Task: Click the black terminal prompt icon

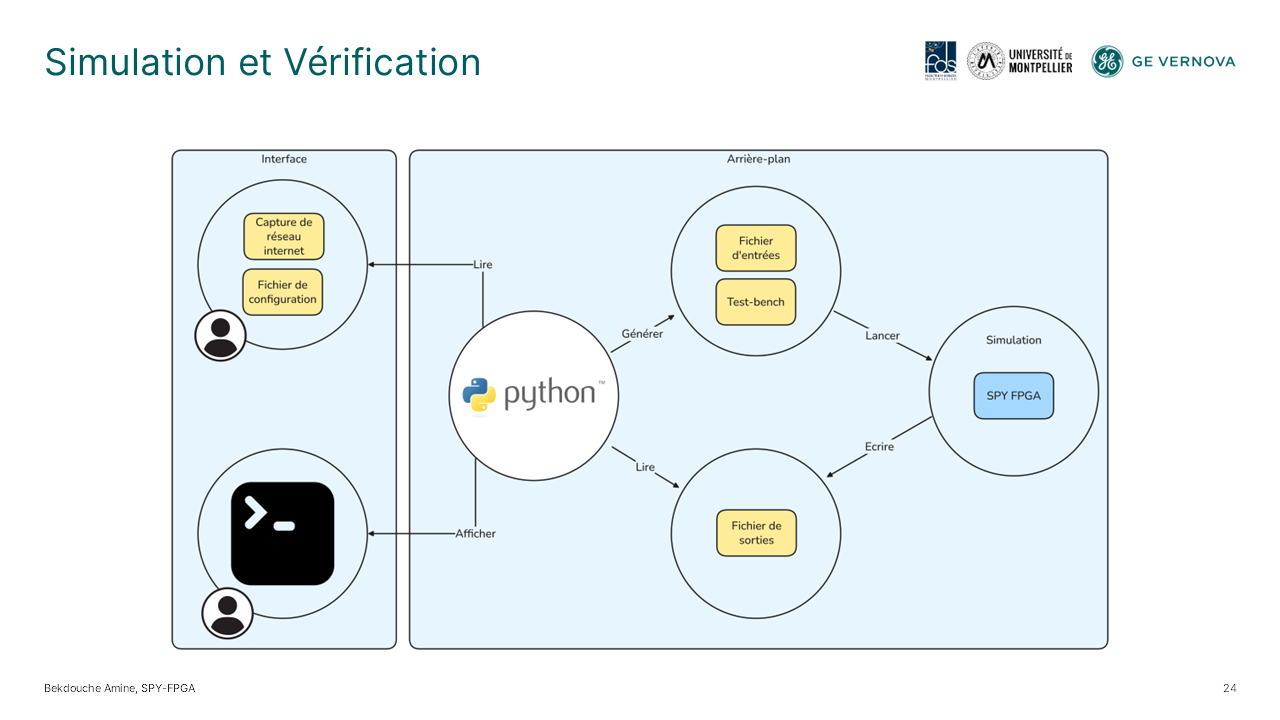Action: click(x=282, y=533)
